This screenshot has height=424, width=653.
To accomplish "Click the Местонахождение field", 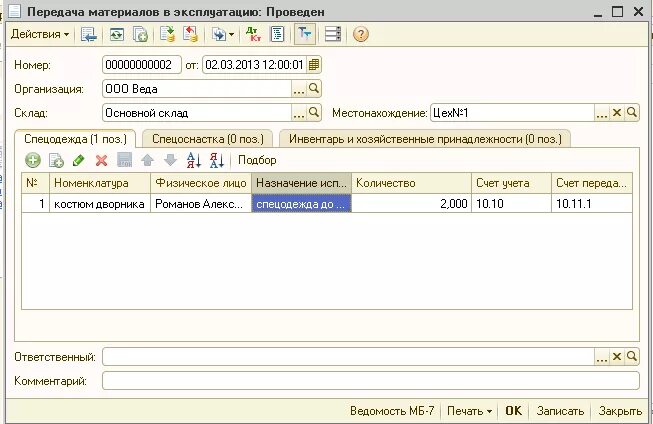I will coord(512,113).
